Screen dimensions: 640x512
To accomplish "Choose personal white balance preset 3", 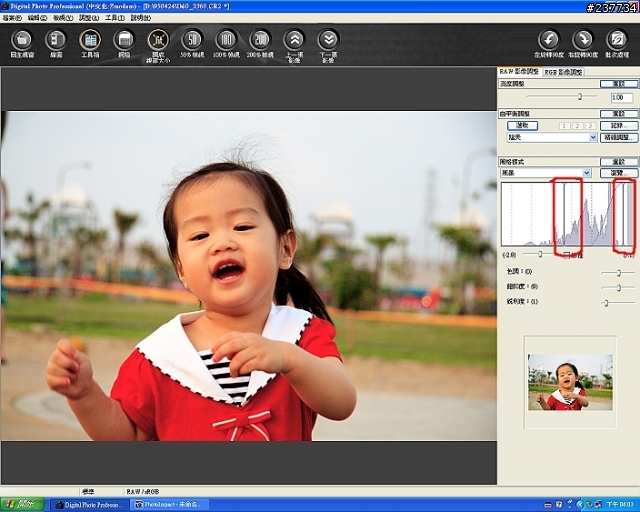I will click(x=590, y=126).
